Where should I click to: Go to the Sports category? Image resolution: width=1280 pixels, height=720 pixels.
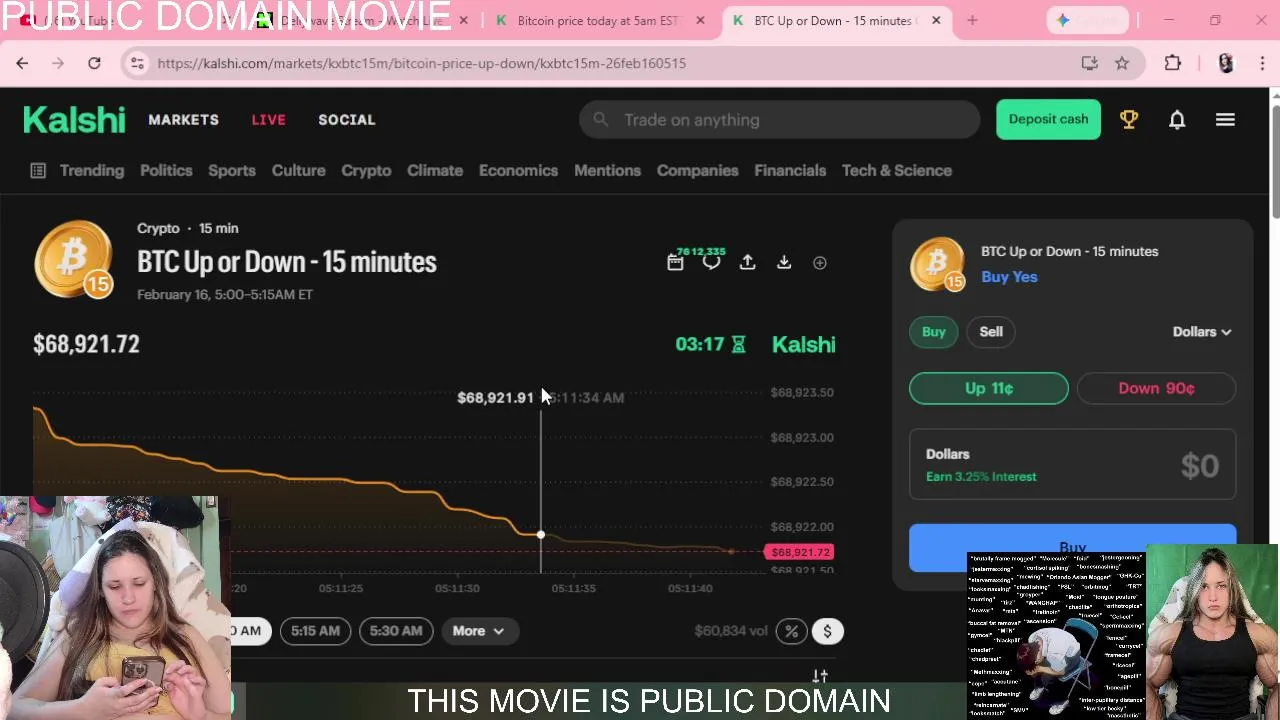tap(232, 170)
